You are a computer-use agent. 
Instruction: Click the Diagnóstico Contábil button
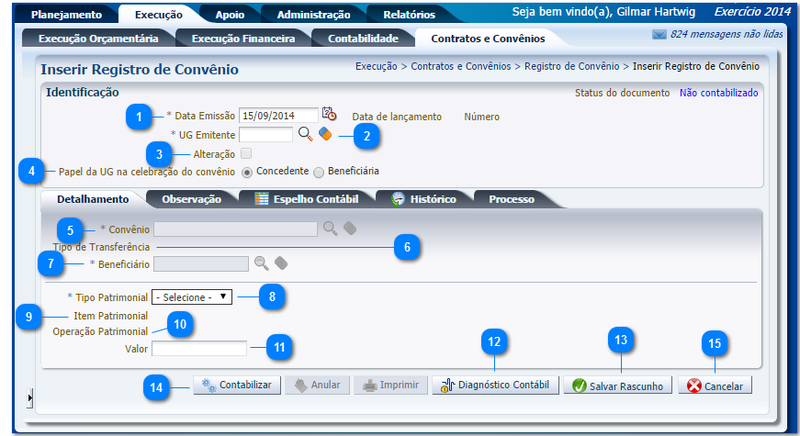pyautogui.click(x=496, y=385)
